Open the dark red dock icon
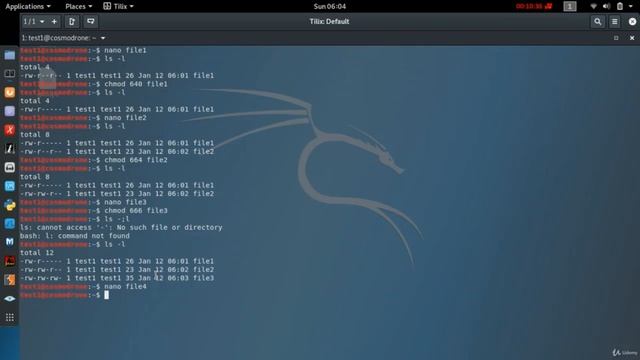The image size is (640, 360). [10, 261]
